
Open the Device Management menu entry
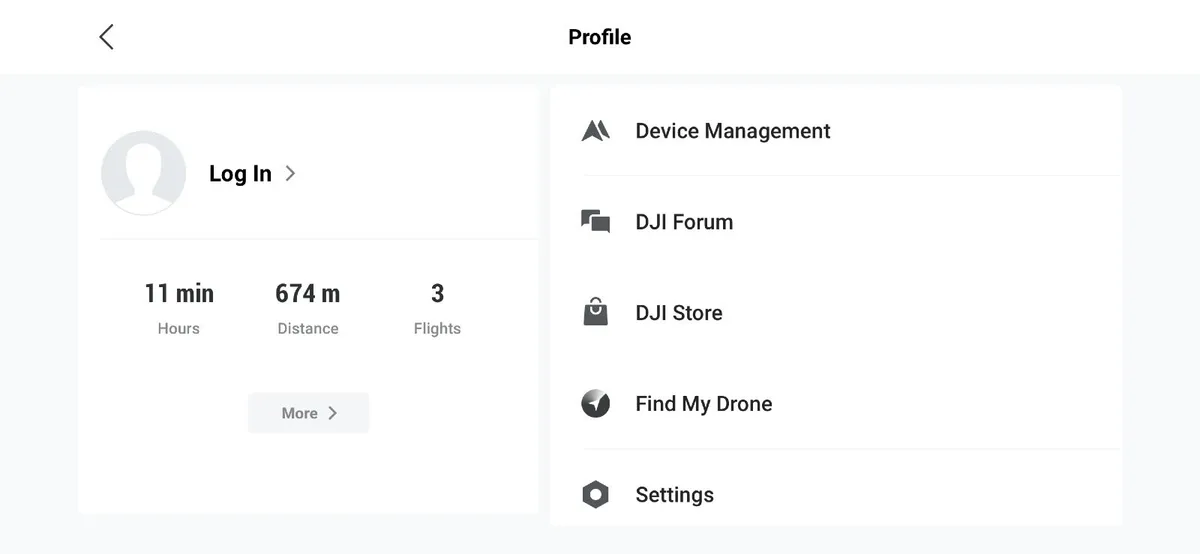[733, 131]
